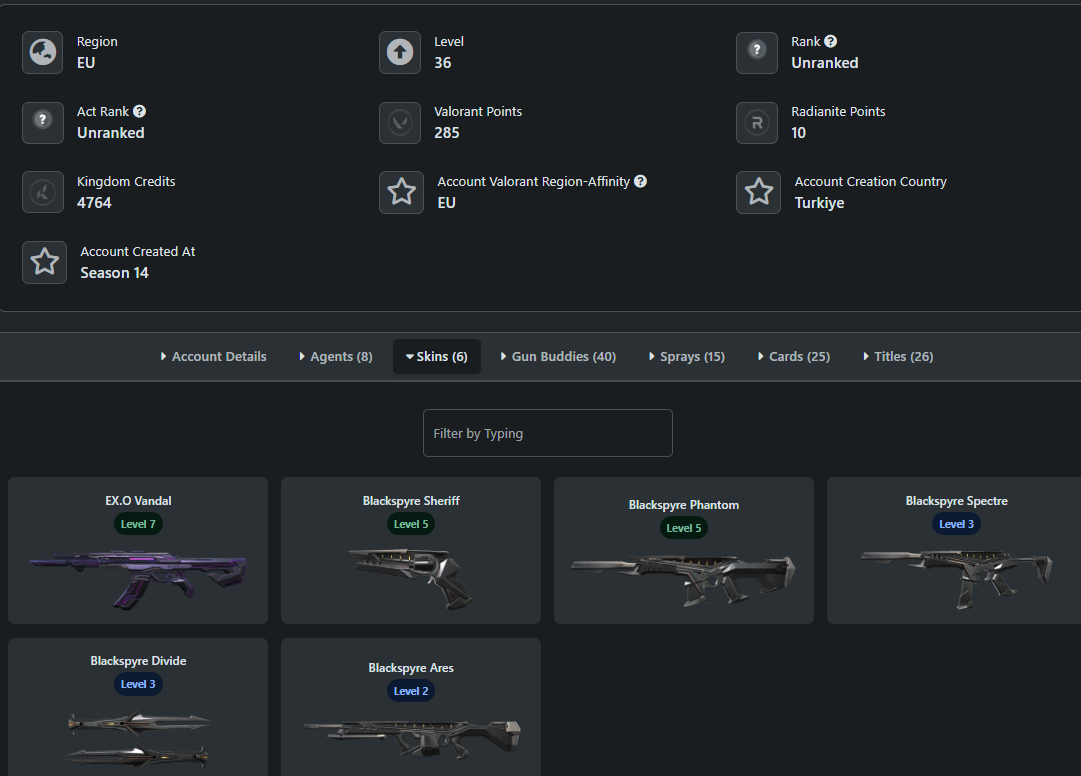Select the Blackspyre Divide skin image
The width and height of the screenshot is (1081, 776).
click(138, 740)
